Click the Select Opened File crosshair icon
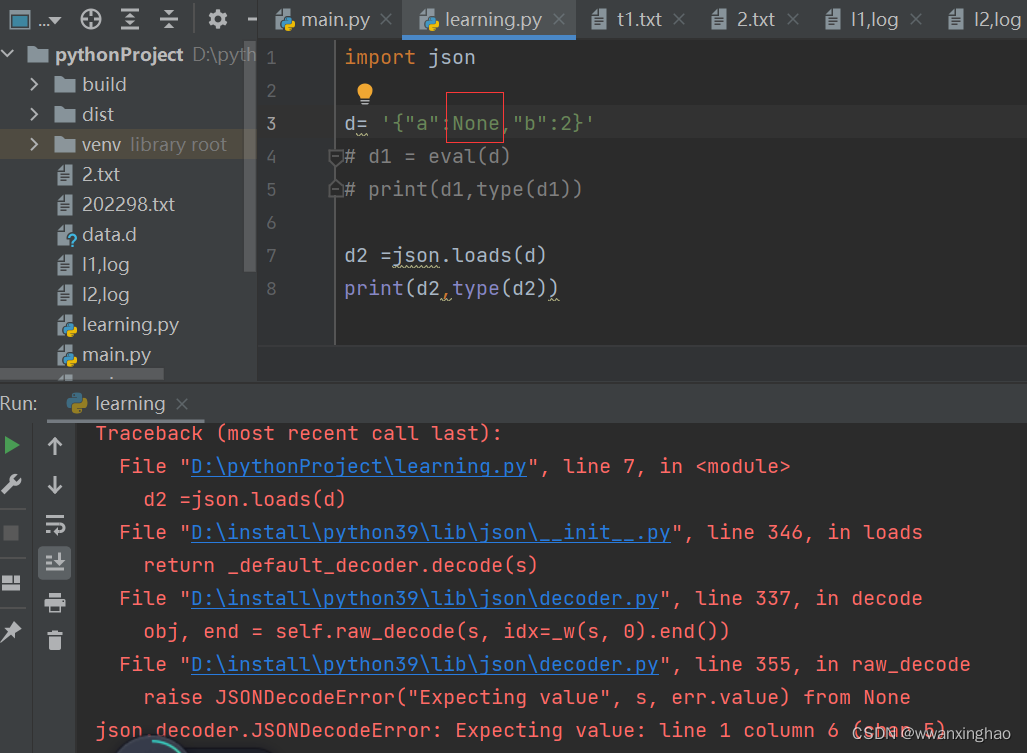This screenshot has height=753, width=1027. (91, 20)
